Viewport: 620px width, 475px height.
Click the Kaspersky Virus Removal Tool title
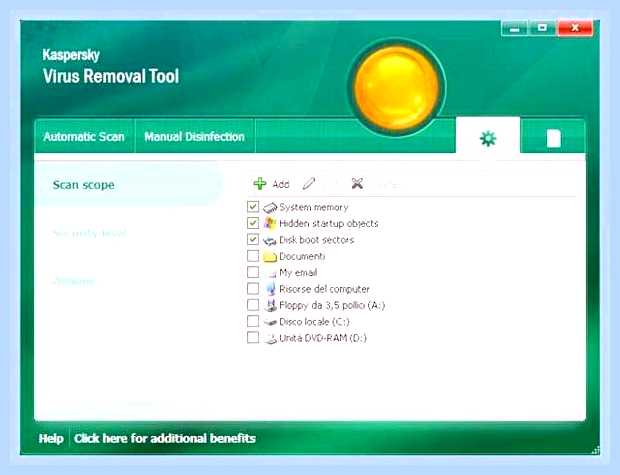click(x=111, y=66)
